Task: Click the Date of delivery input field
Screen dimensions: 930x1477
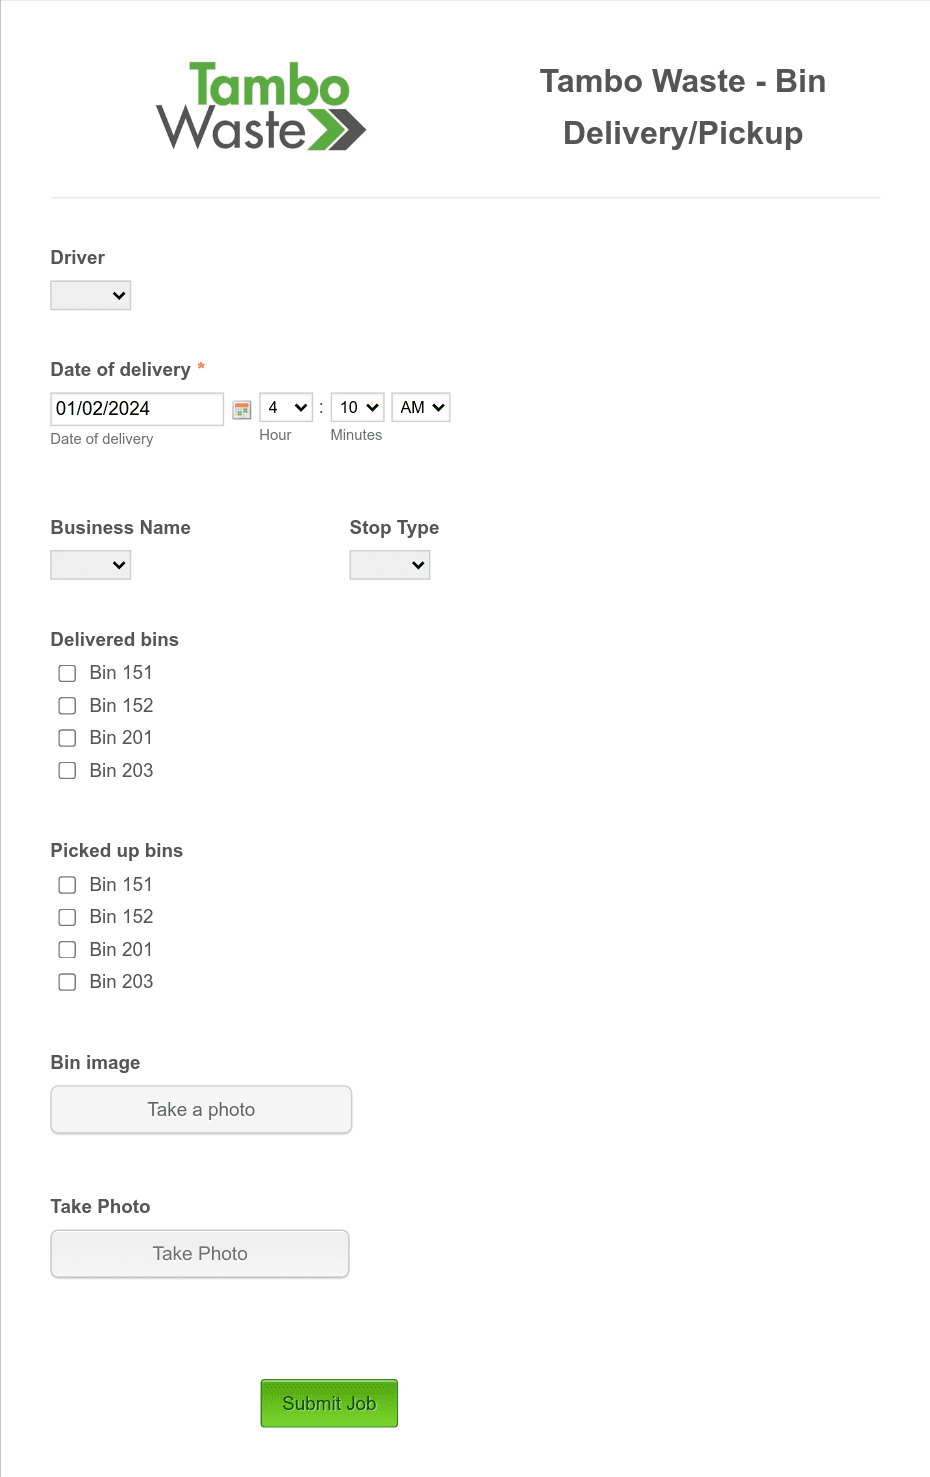Action: point(136,408)
